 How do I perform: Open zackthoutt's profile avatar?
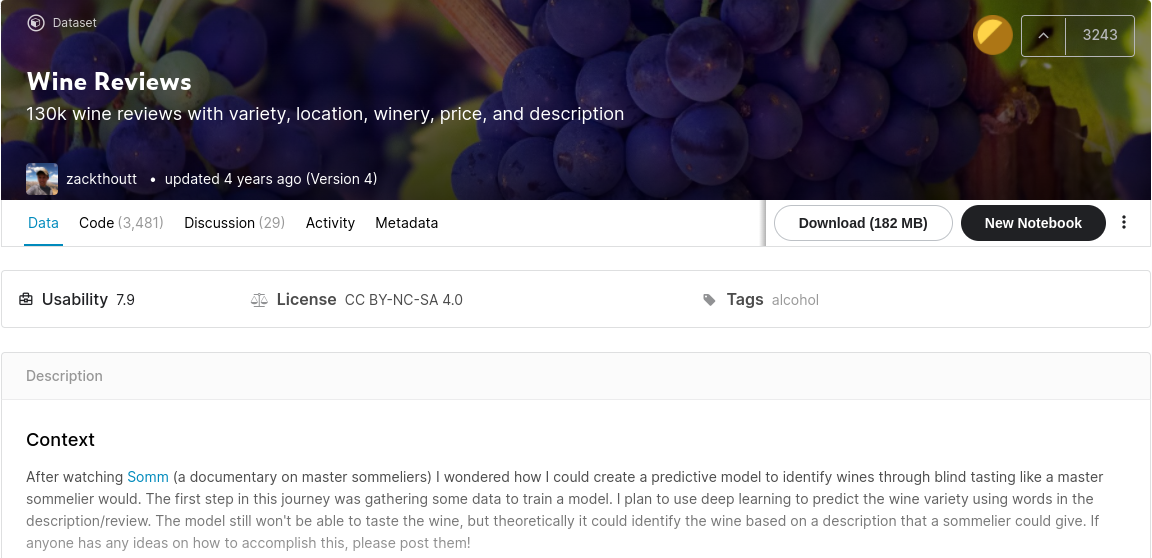click(42, 179)
